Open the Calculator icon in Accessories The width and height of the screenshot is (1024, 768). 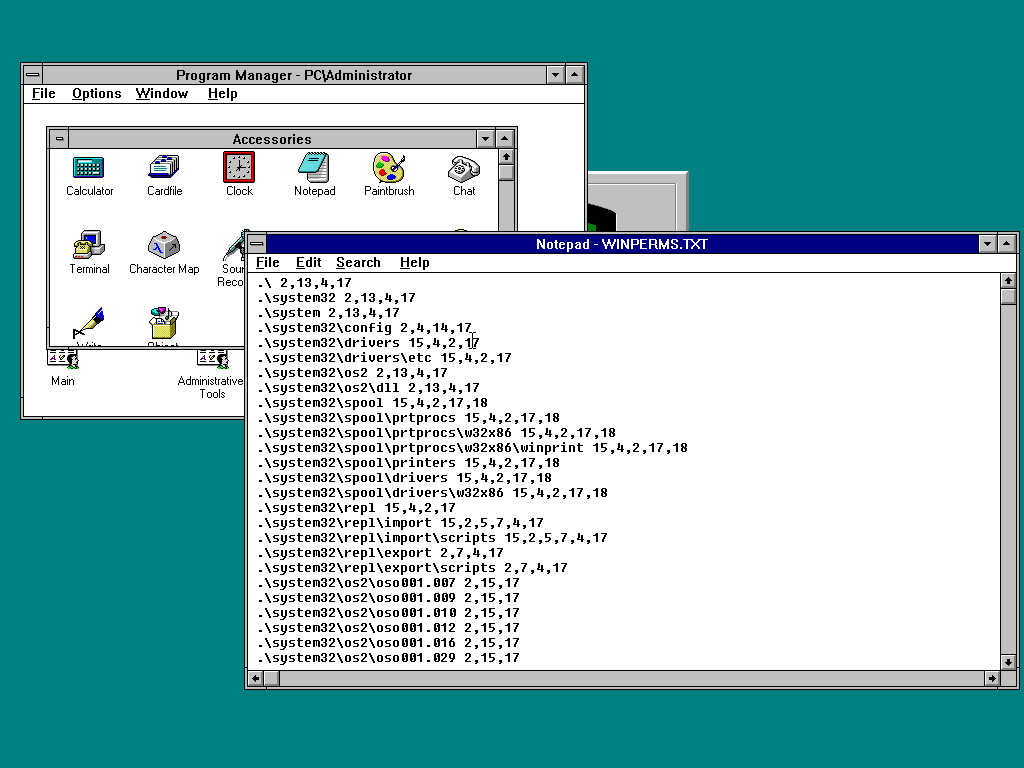89,168
